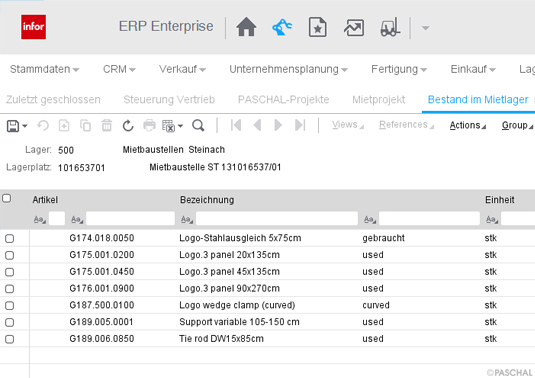Click the Refresh icon
Viewport: 535px width, 378px height.
pos(128,126)
